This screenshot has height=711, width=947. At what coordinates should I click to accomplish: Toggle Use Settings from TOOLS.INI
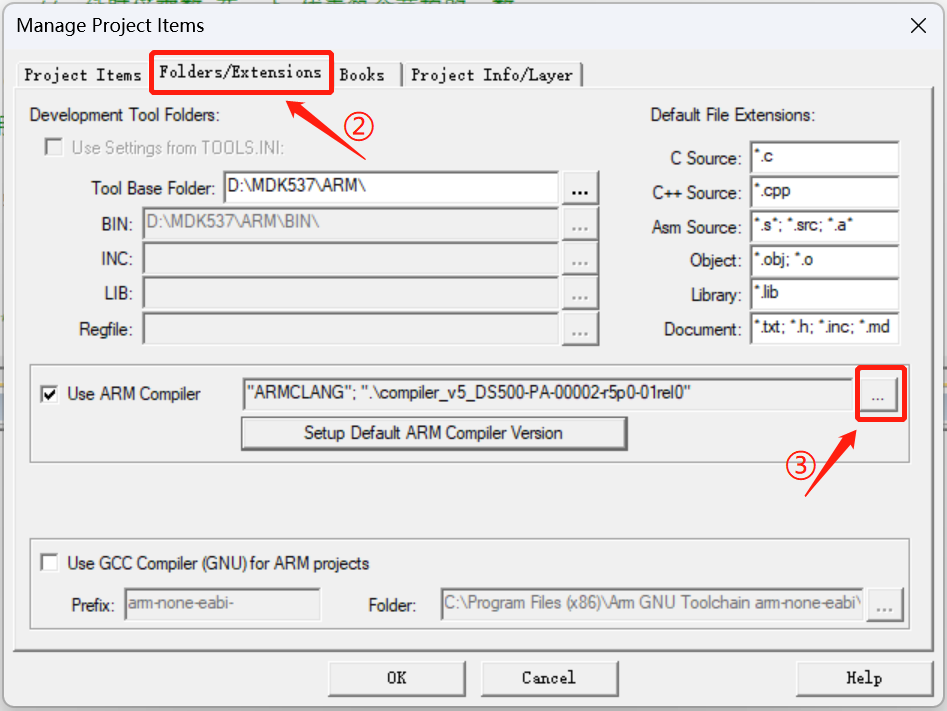point(53,146)
